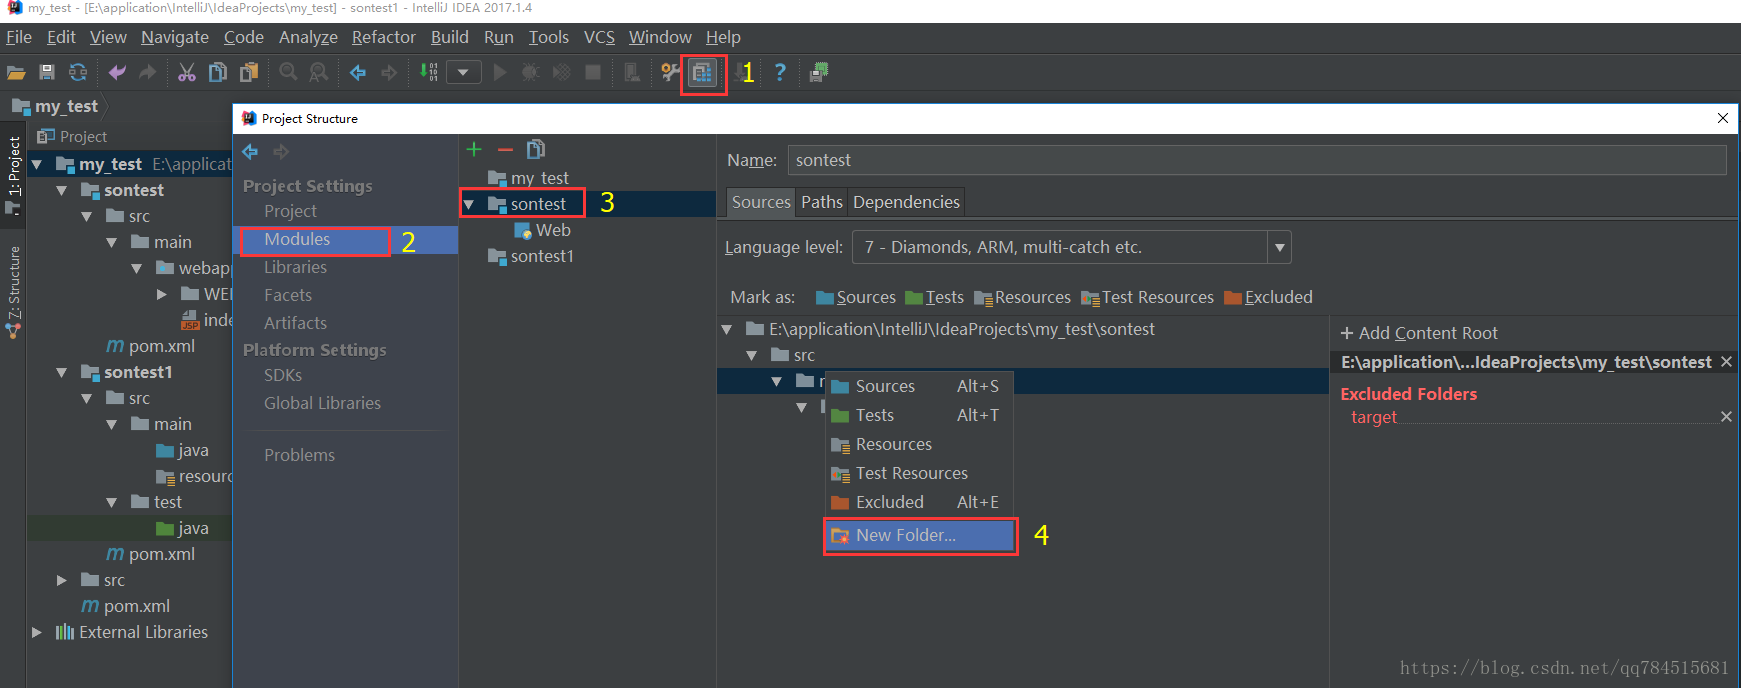Image resolution: width=1741 pixels, height=688 pixels.
Task: Mark as Excluded button
Action: click(1268, 297)
